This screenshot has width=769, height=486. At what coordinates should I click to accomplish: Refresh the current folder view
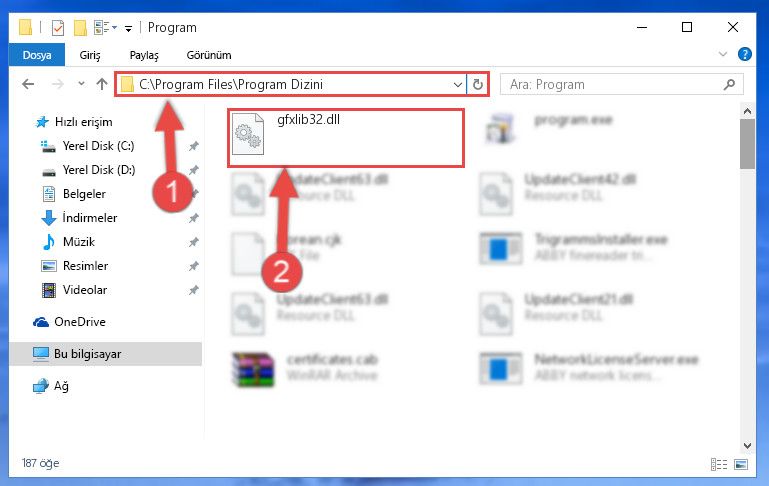(x=478, y=85)
